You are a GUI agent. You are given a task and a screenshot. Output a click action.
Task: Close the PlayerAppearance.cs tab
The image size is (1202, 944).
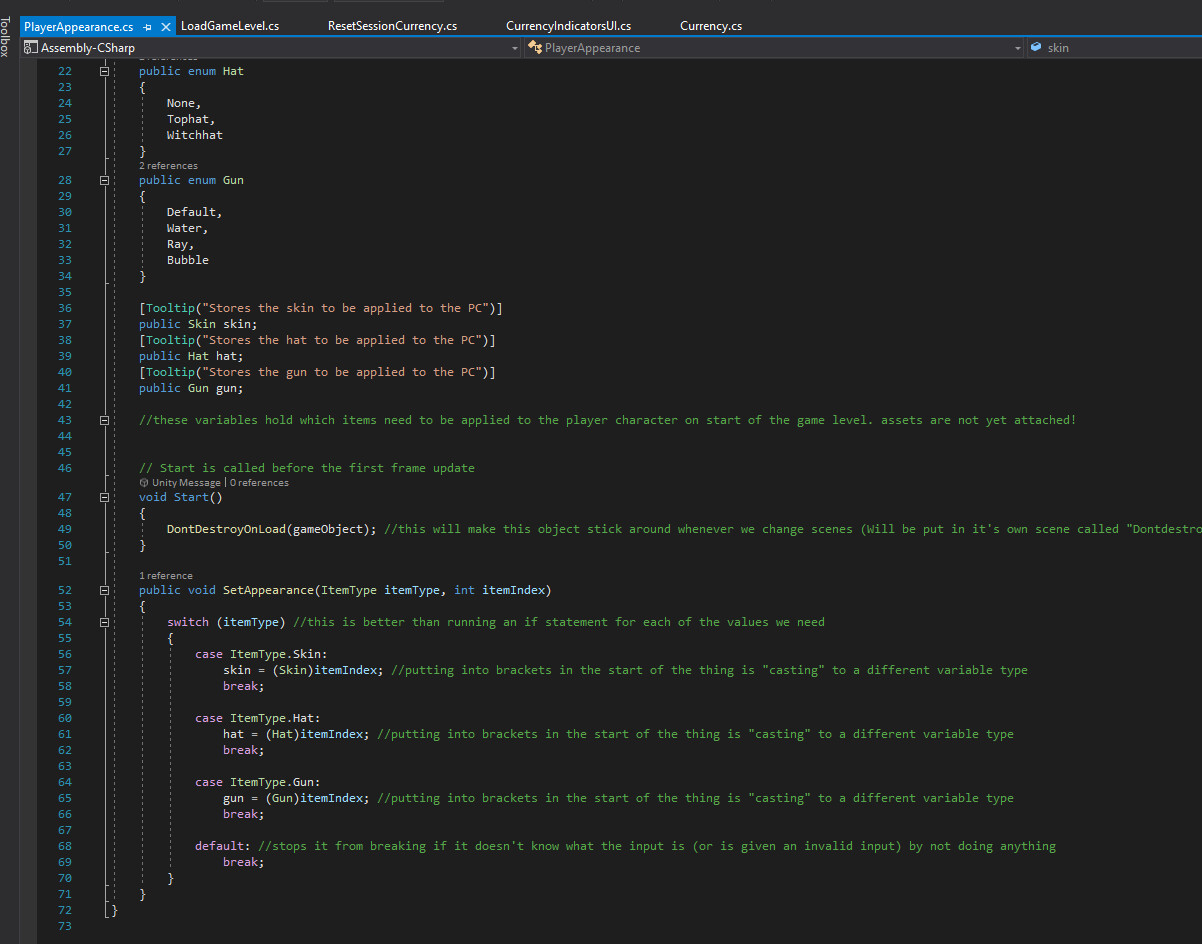164,26
